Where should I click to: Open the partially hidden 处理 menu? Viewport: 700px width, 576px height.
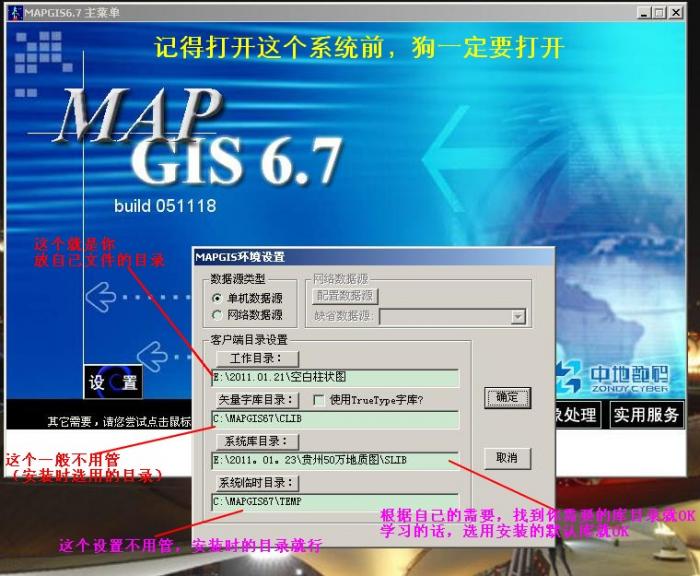[578, 415]
